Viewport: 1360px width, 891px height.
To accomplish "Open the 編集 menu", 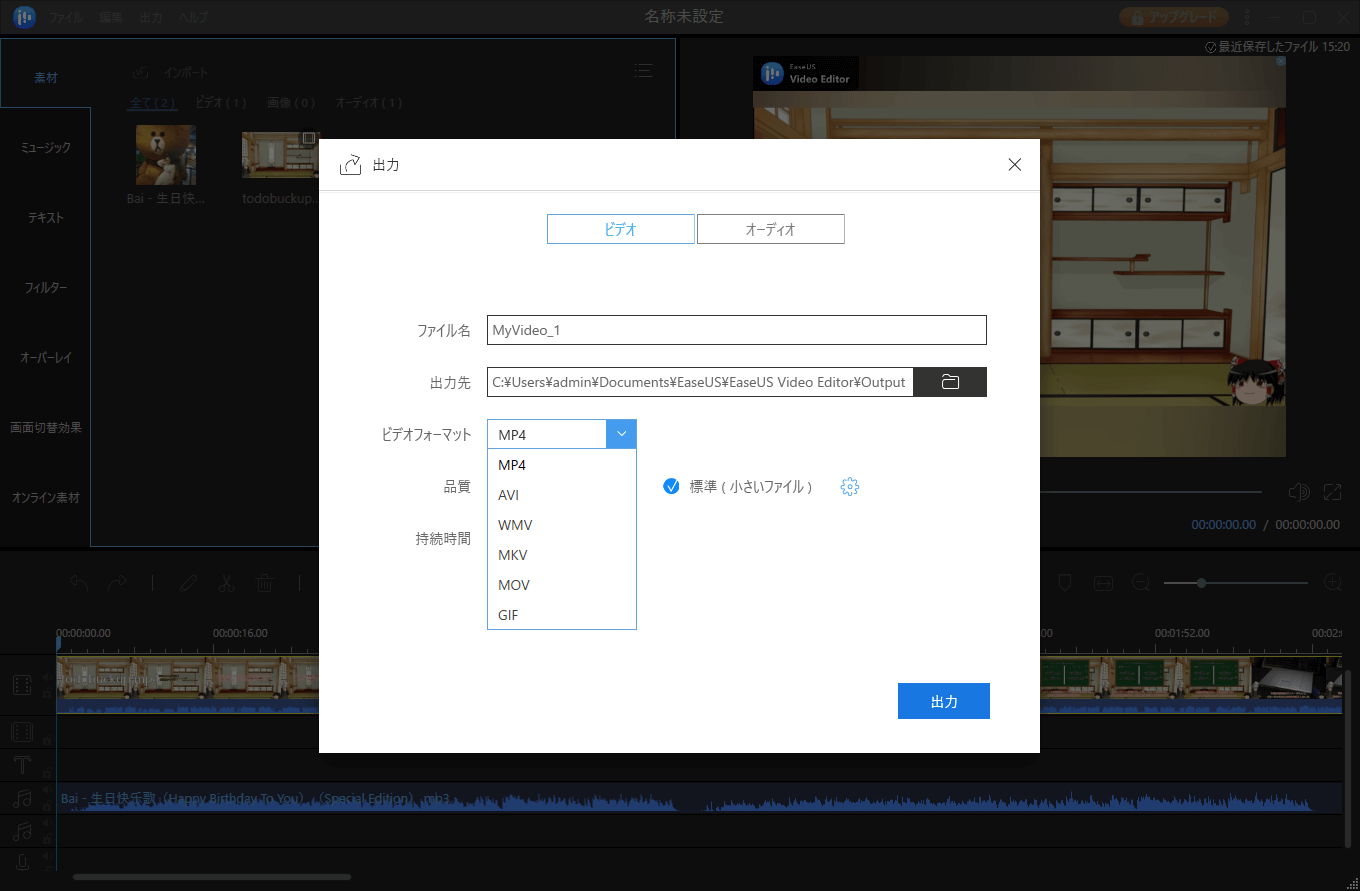I will point(112,18).
